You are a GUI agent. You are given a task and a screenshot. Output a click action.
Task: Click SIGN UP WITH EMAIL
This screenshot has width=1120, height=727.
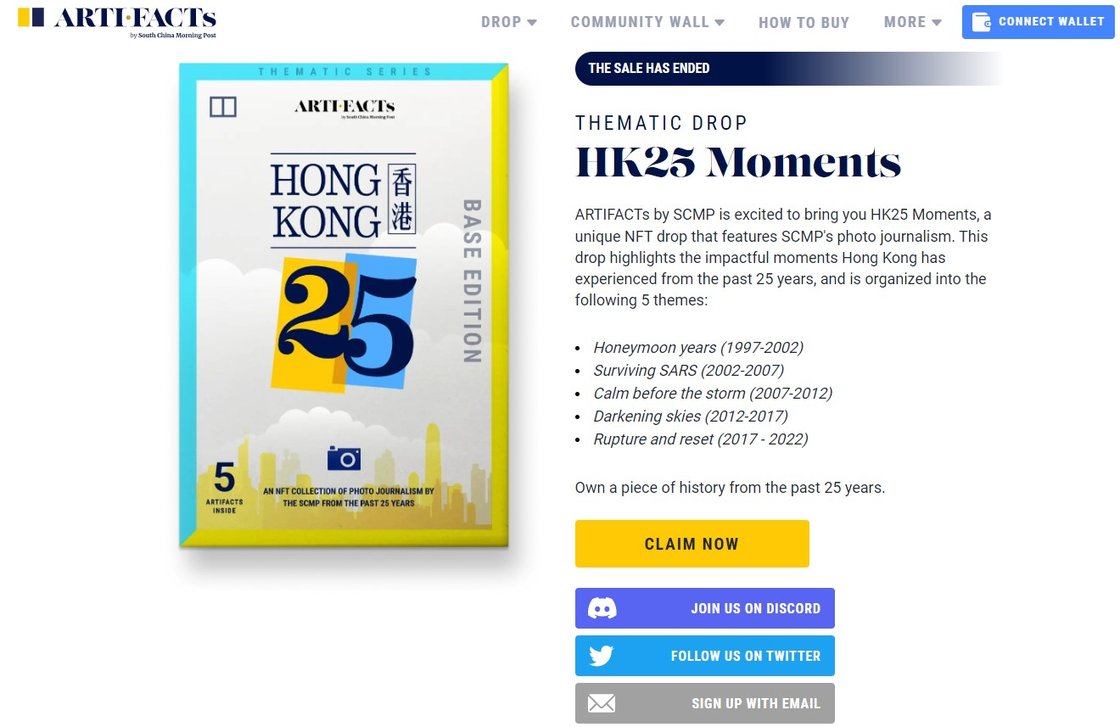tap(705, 703)
